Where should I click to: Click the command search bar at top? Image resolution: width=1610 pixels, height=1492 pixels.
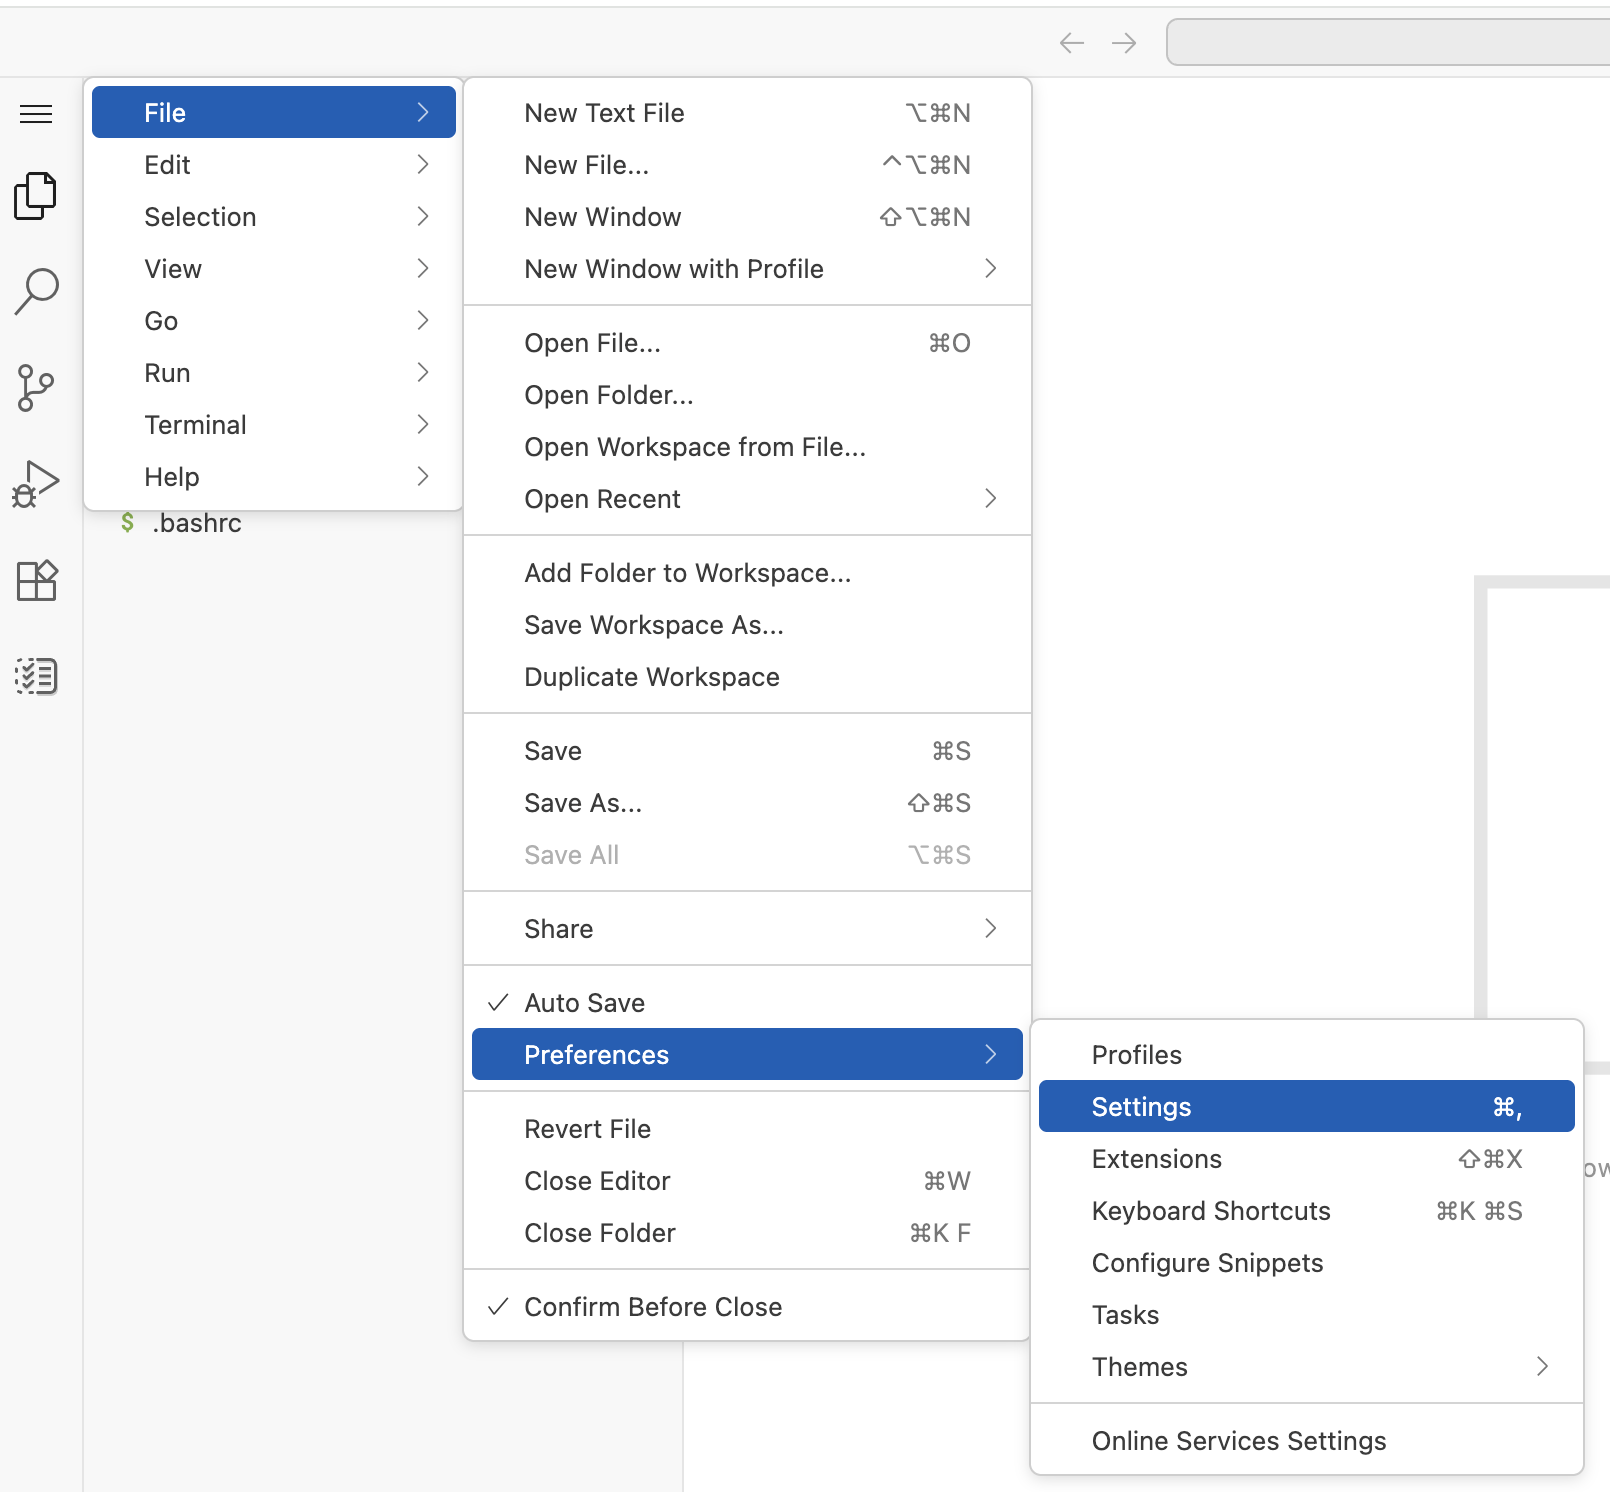click(x=1390, y=42)
